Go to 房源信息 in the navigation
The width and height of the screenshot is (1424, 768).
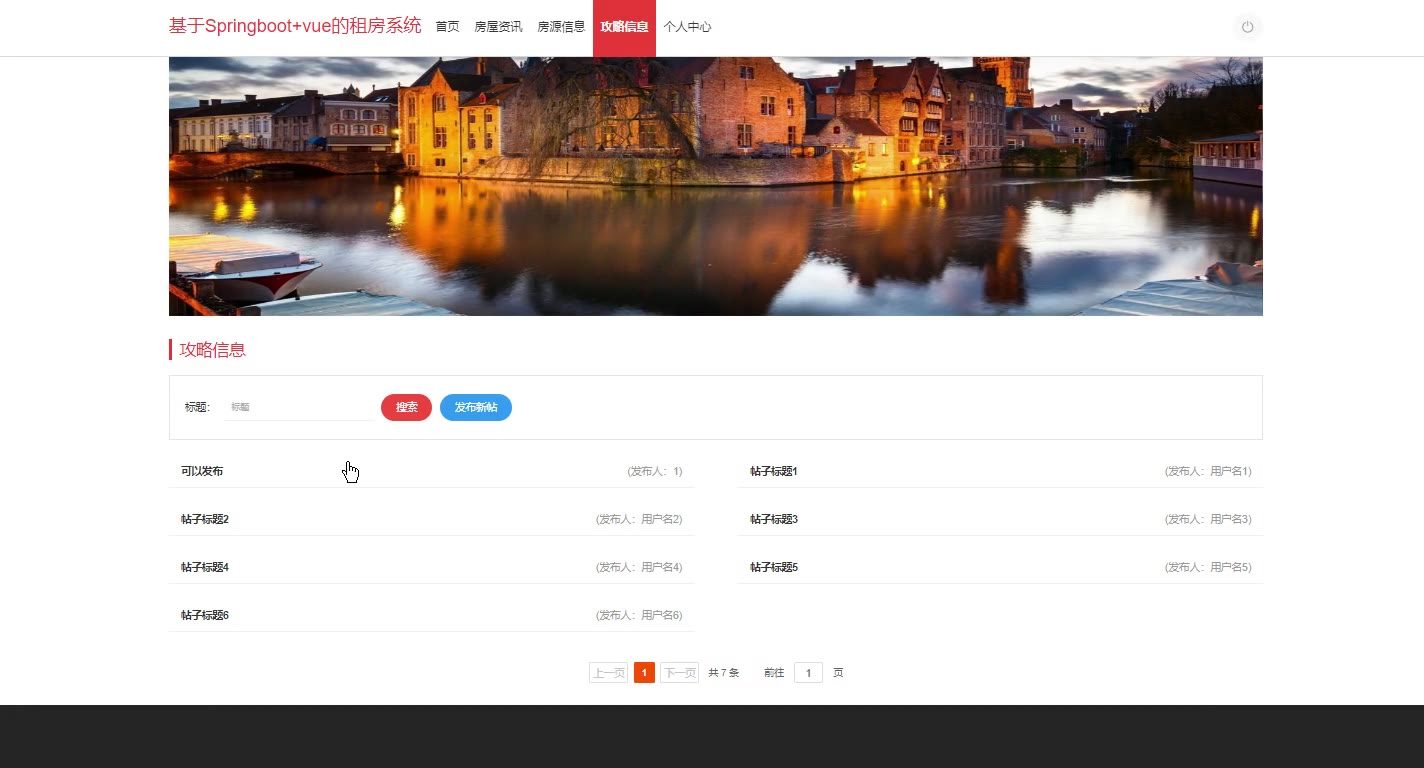pos(561,27)
